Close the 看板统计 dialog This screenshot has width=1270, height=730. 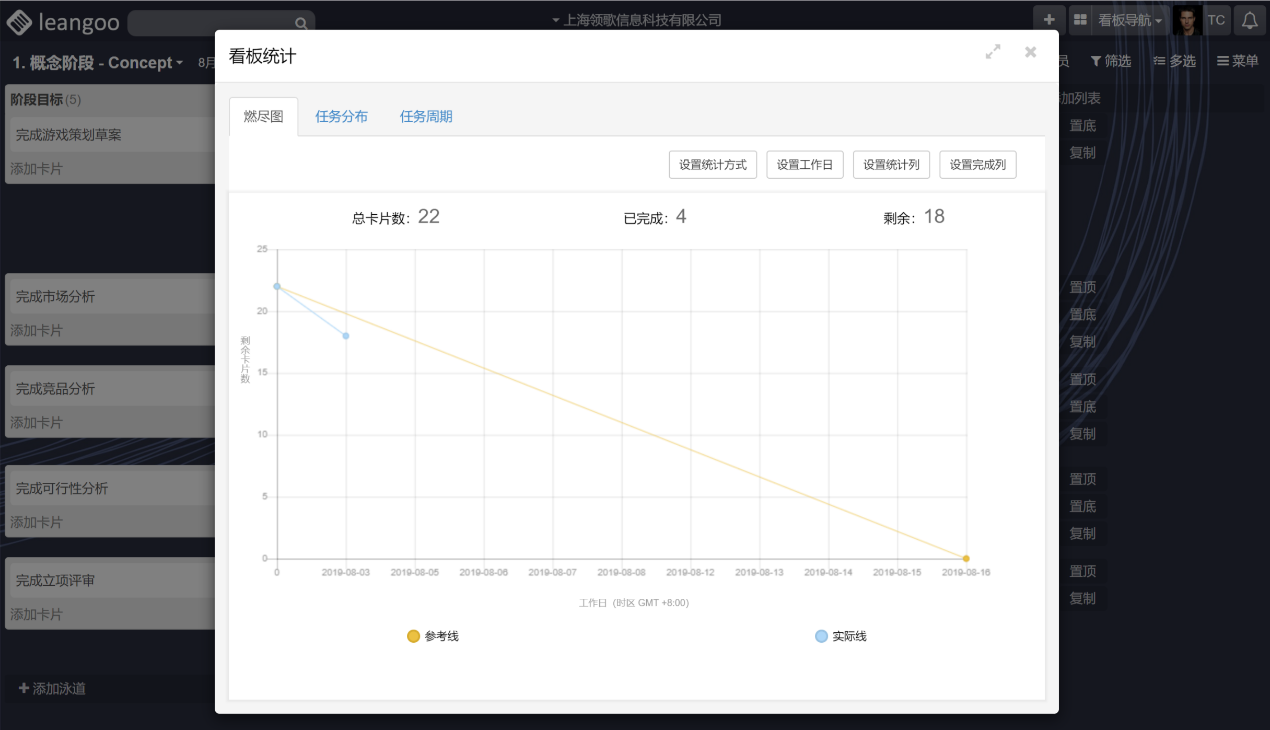click(1030, 52)
